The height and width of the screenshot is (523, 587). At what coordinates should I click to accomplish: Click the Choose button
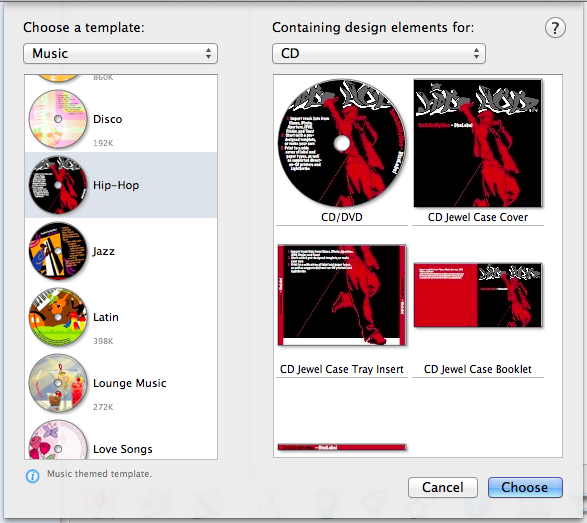coord(525,487)
